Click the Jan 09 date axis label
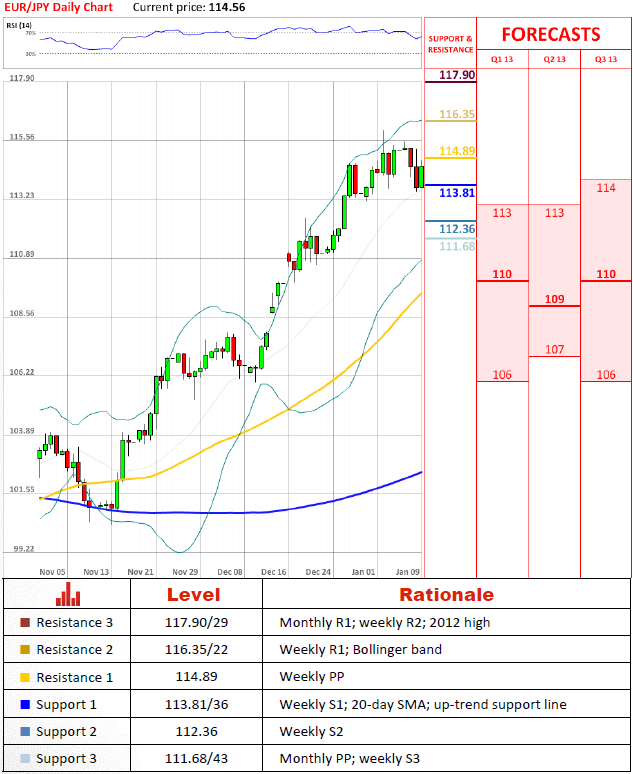Image resolution: width=633 pixels, height=774 pixels. 408,572
